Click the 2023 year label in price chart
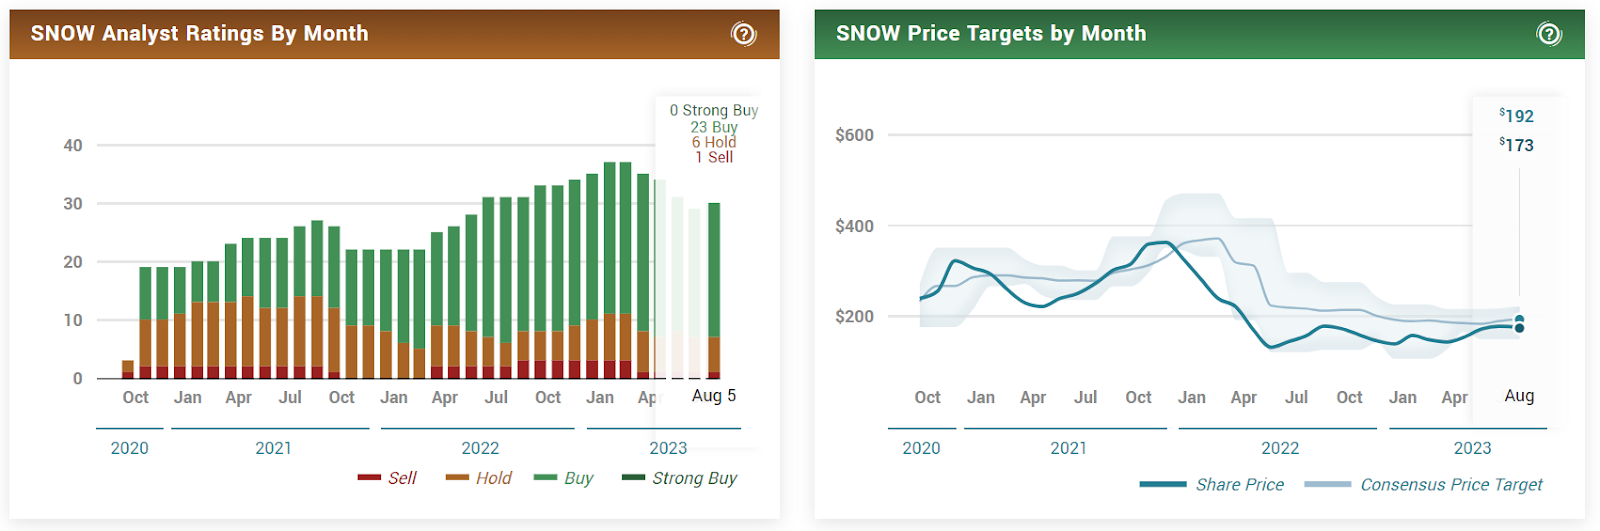This screenshot has height=531, width=1600. [1472, 448]
